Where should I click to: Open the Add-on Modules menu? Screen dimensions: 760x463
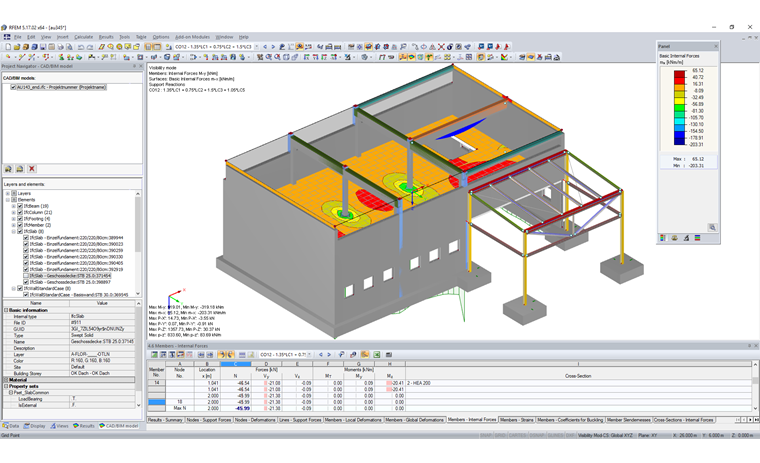(192, 37)
